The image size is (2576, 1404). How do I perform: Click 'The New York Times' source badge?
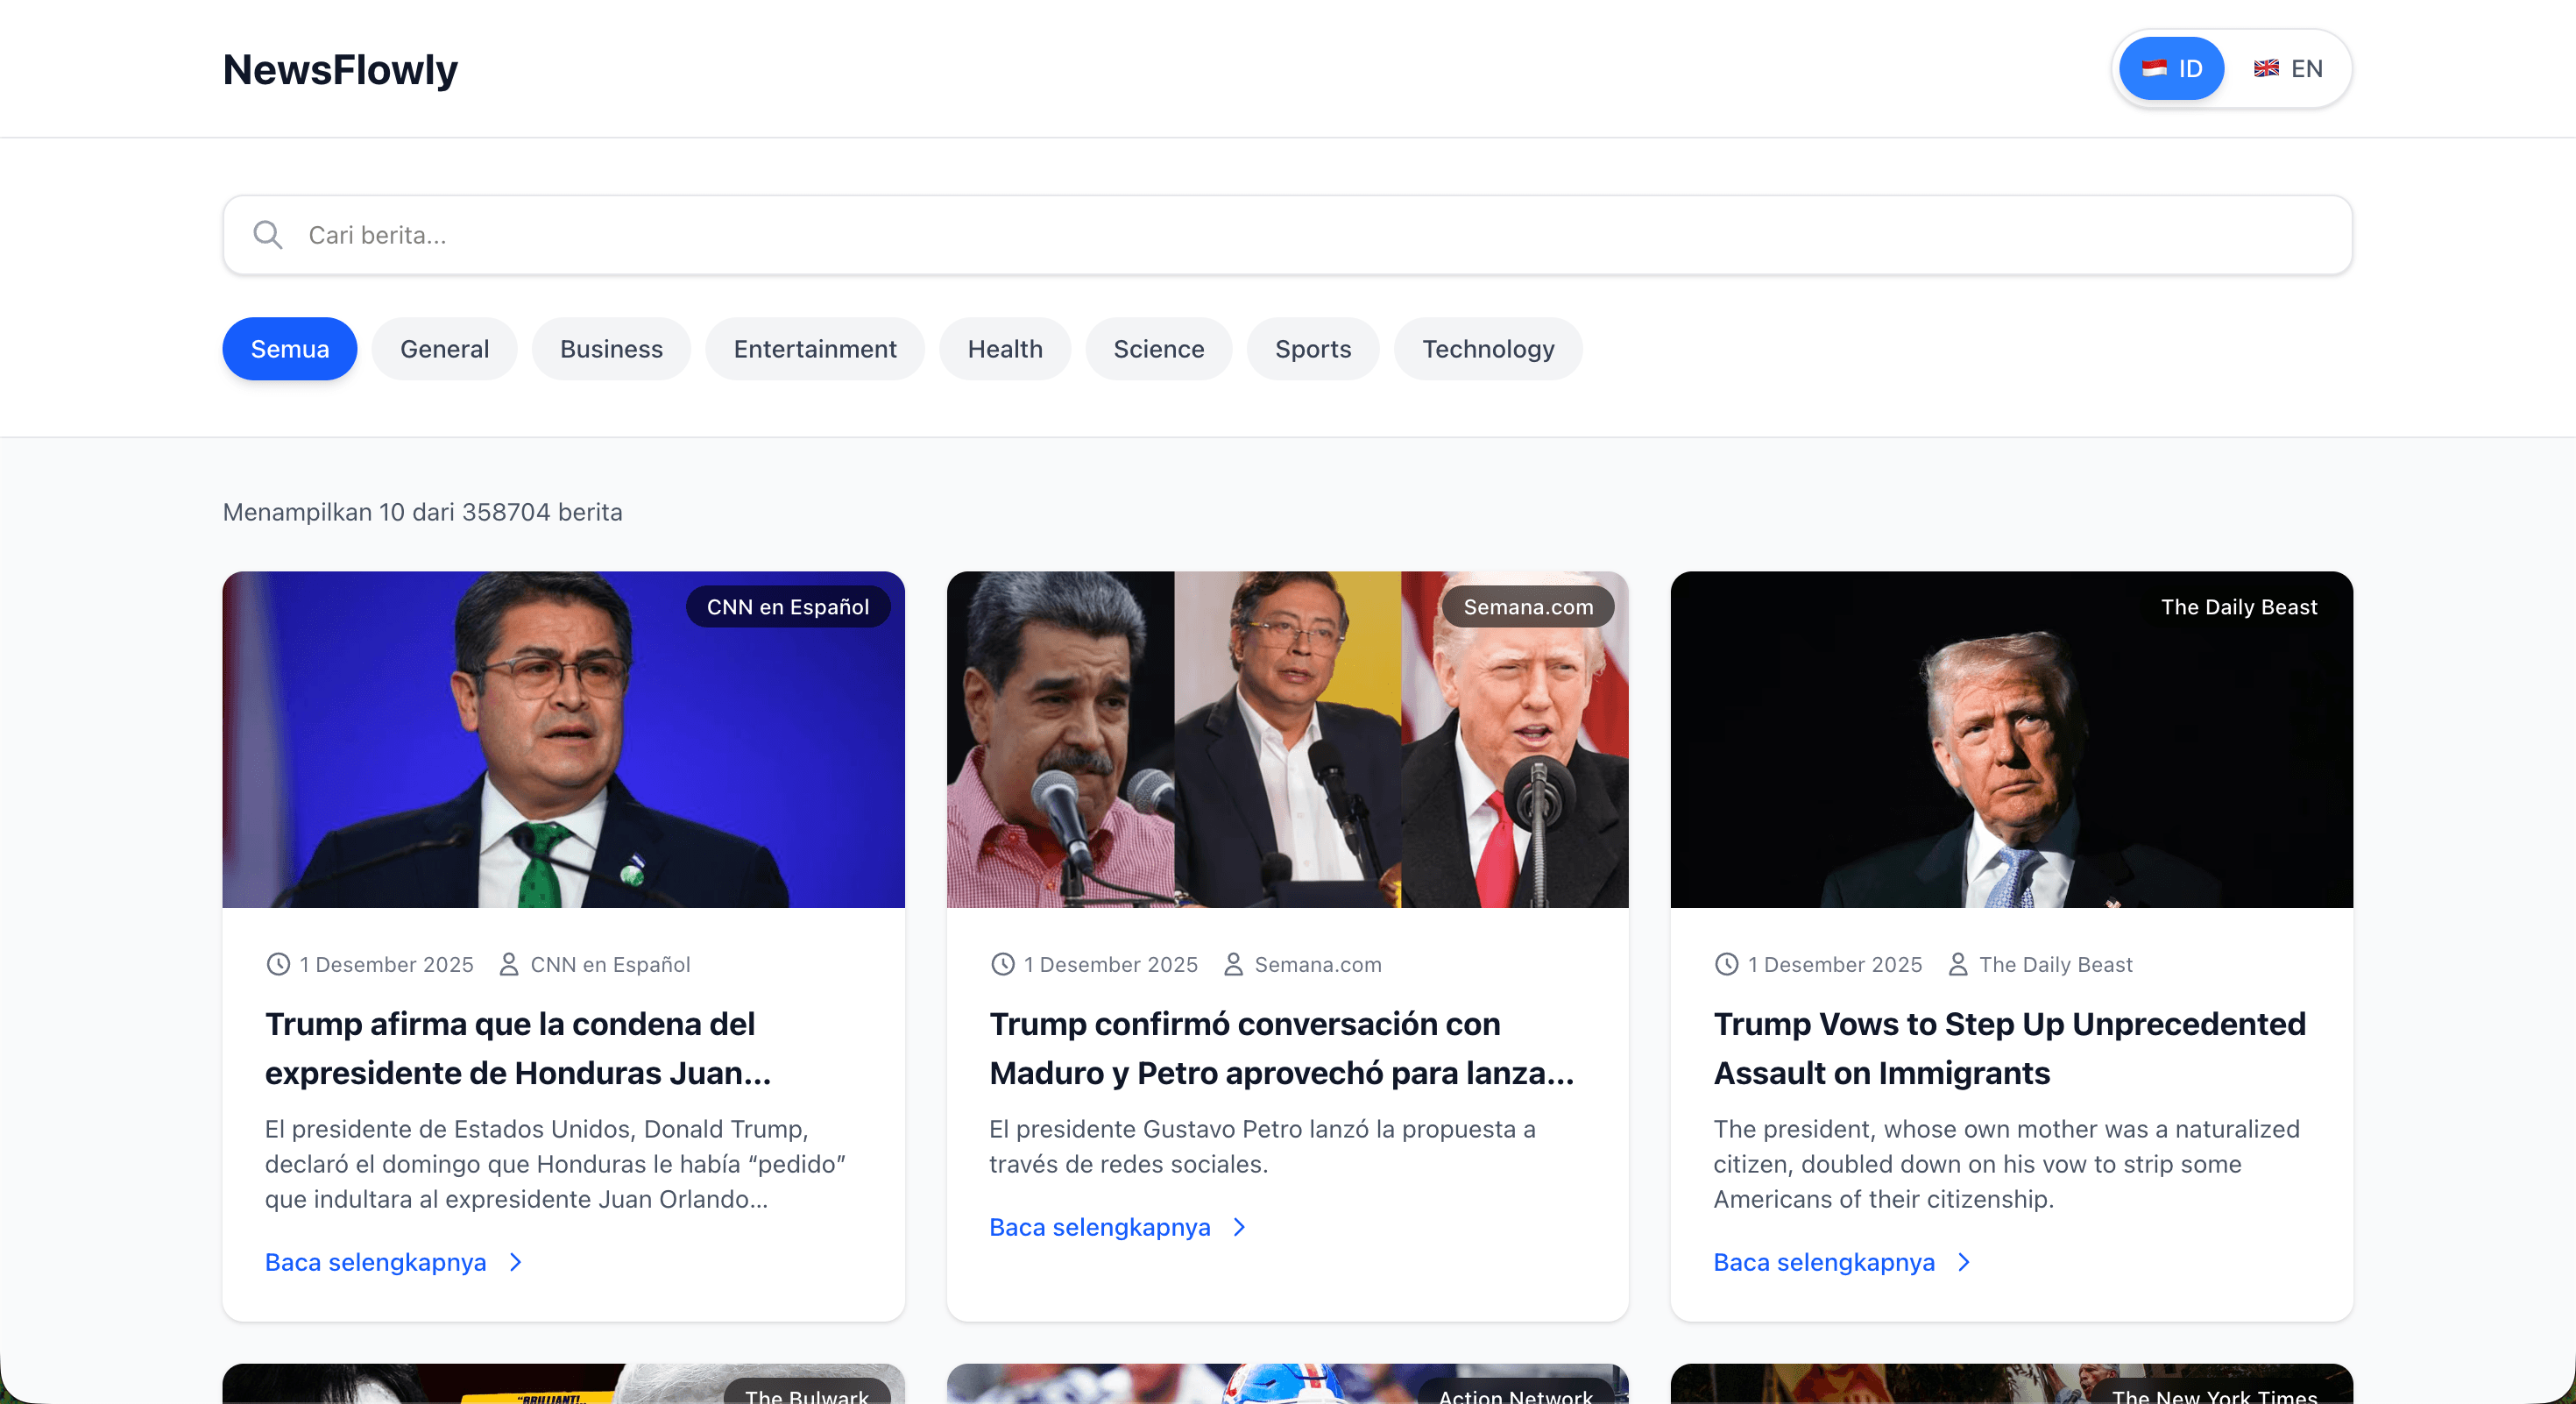(x=2215, y=1393)
